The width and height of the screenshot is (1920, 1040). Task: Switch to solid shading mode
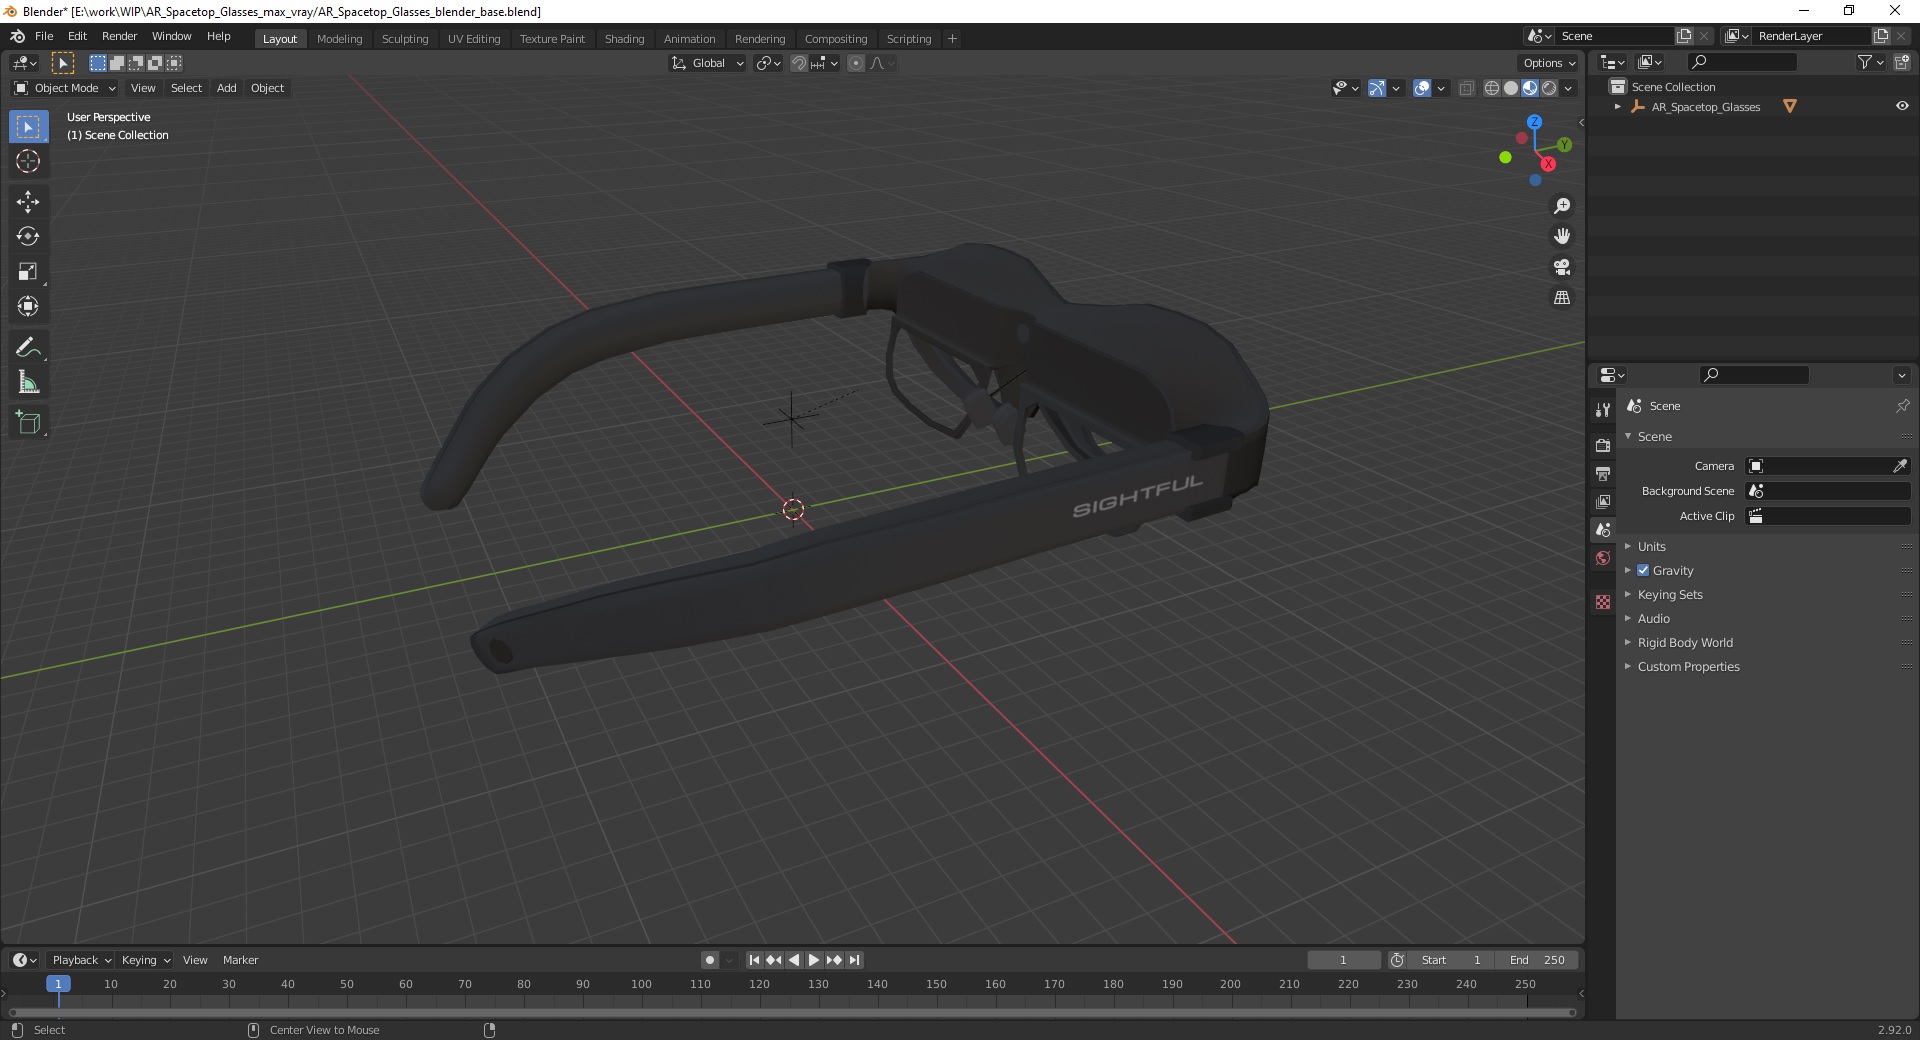pyautogui.click(x=1510, y=88)
